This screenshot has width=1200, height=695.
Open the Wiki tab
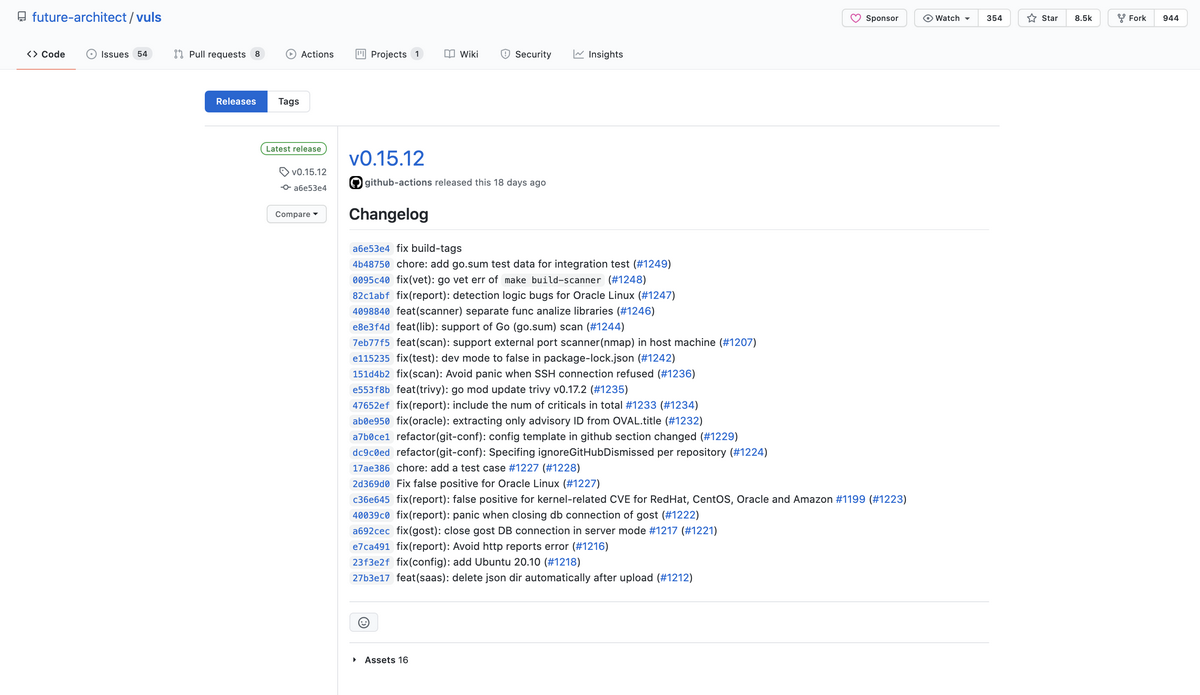461,54
